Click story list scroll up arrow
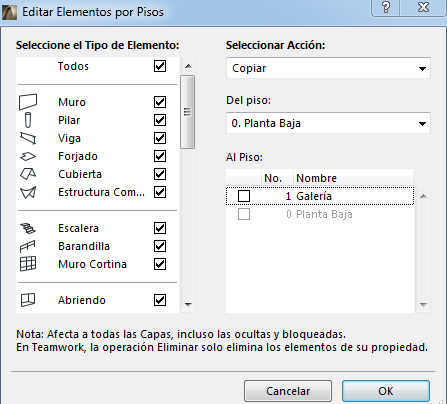The height and width of the screenshot is (404, 447). coord(423,196)
